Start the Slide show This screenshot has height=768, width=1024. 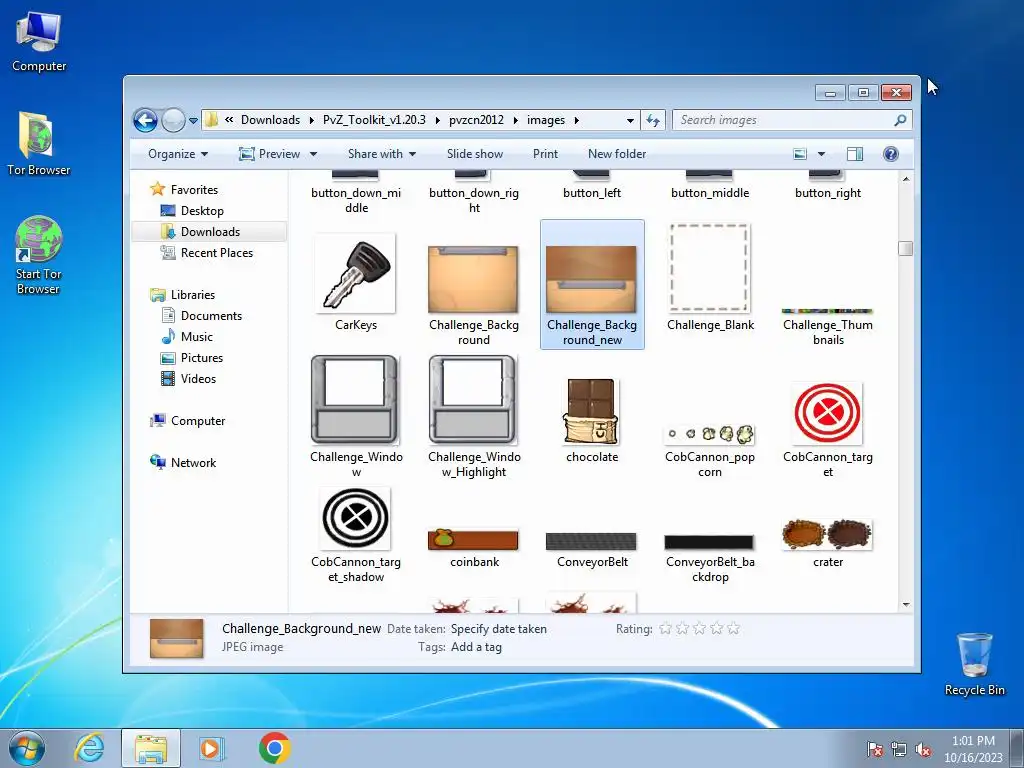pyautogui.click(x=475, y=154)
